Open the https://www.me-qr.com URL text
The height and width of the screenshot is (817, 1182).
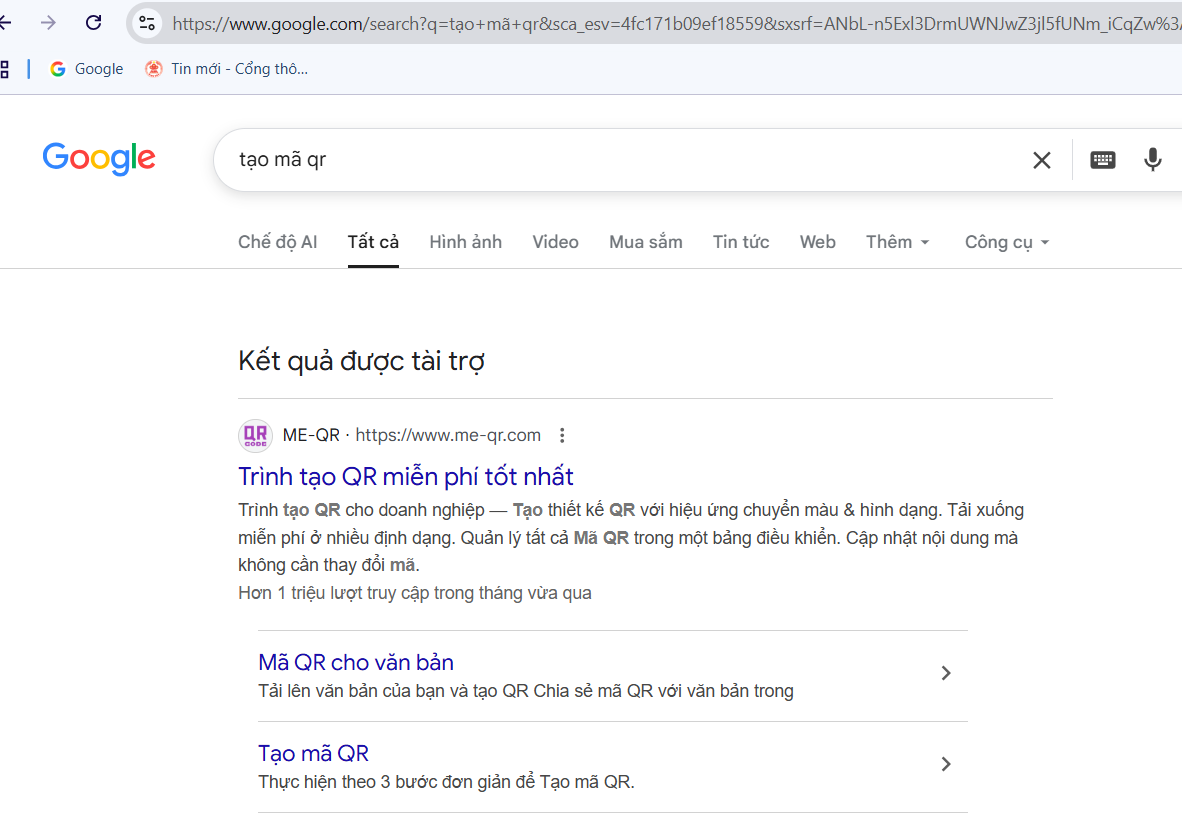[x=448, y=436]
